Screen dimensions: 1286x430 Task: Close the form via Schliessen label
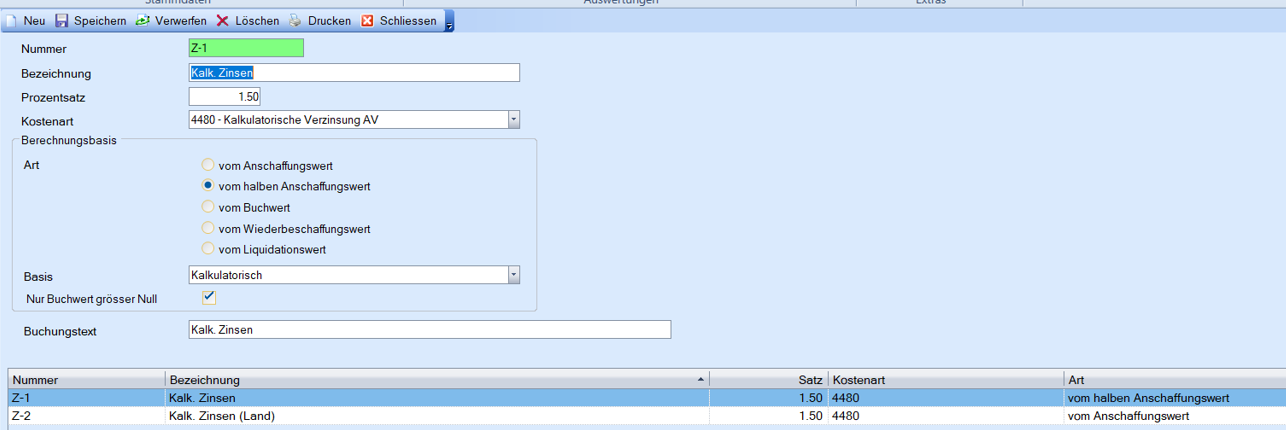[408, 21]
